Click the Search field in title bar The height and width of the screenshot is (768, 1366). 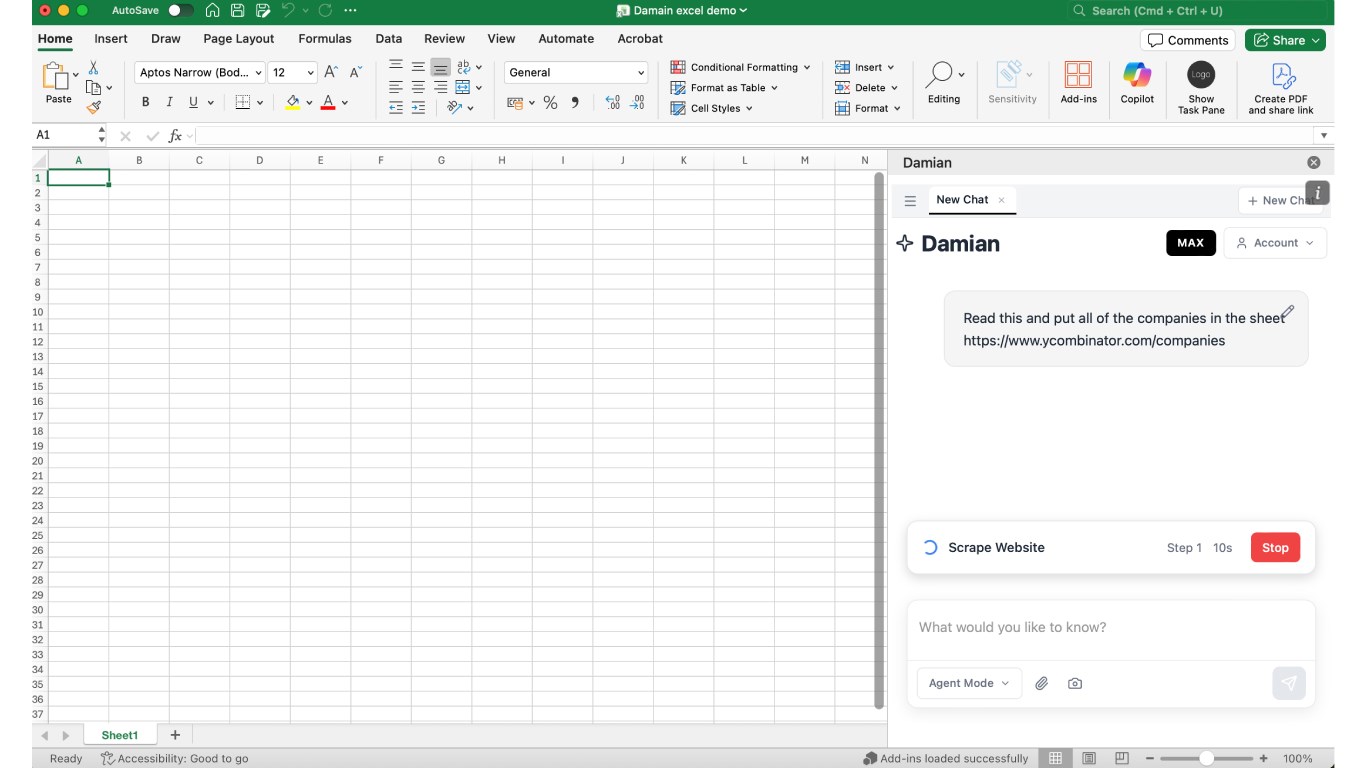[1199, 11]
